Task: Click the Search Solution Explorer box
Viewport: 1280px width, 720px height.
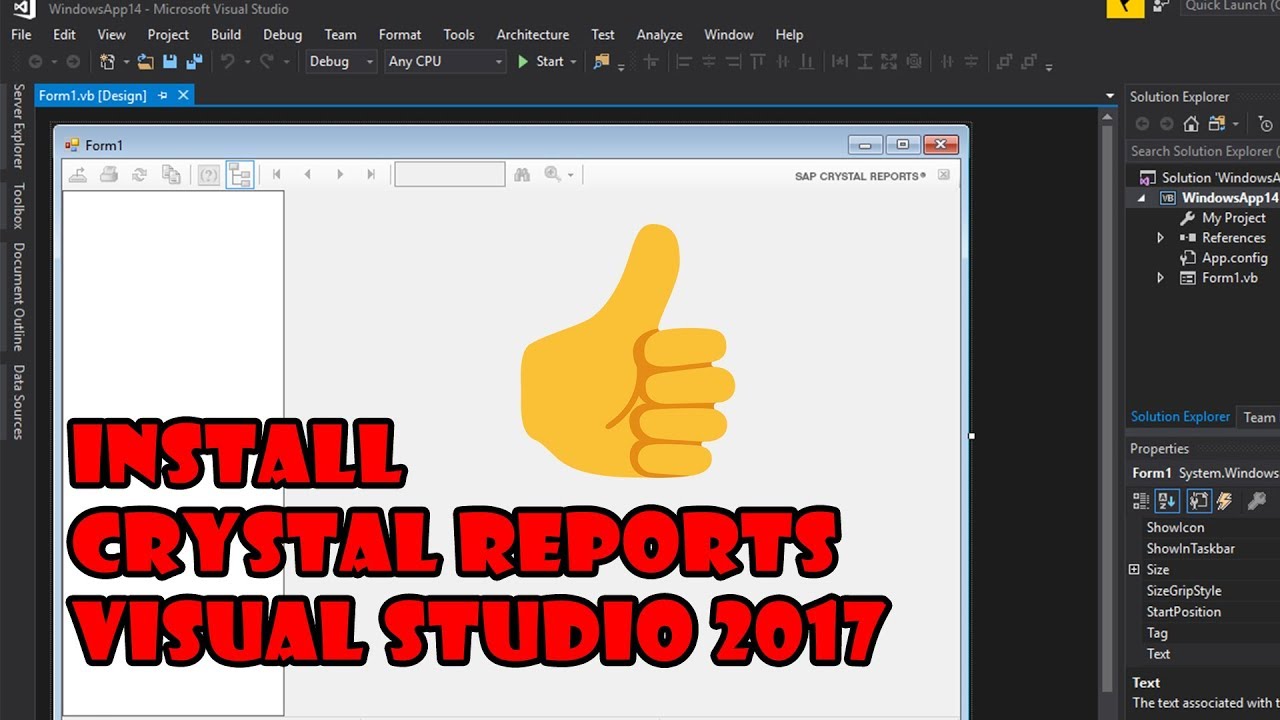Action: pyautogui.click(x=1202, y=151)
